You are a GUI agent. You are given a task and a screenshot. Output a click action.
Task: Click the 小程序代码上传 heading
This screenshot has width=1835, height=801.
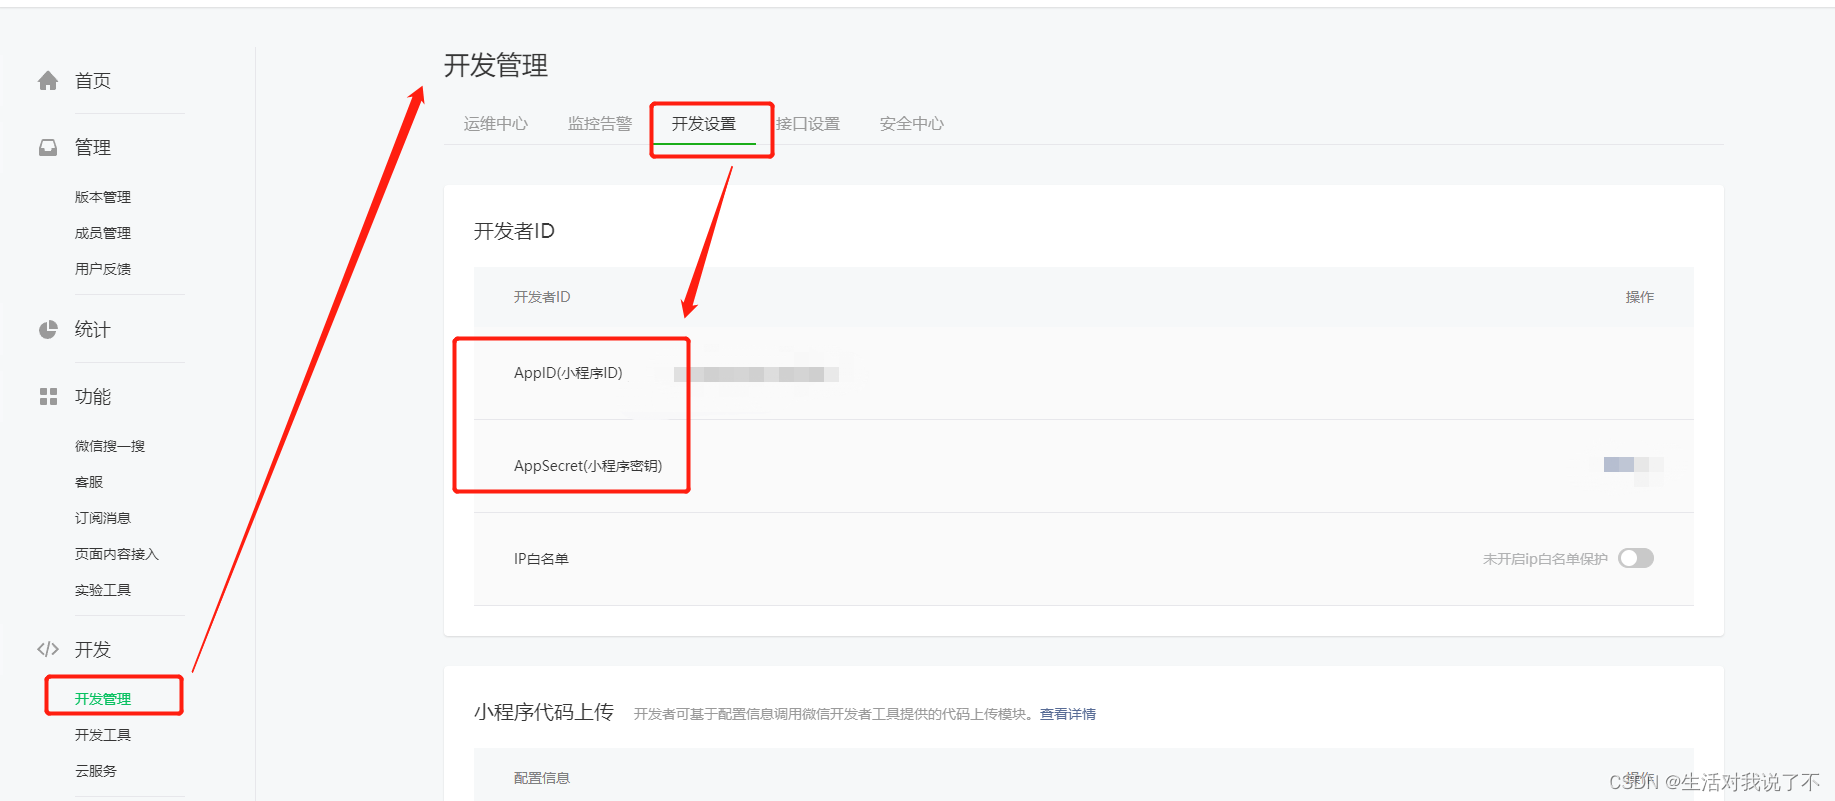pos(544,712)
